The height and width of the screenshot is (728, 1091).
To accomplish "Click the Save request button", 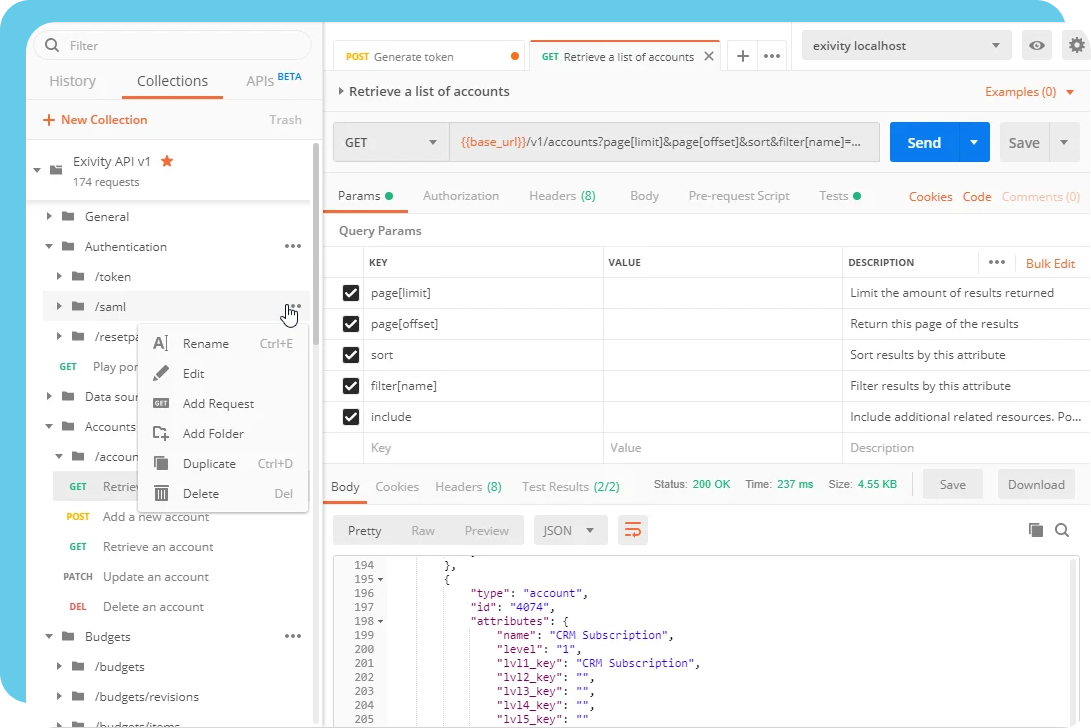I will point(1024,142).
